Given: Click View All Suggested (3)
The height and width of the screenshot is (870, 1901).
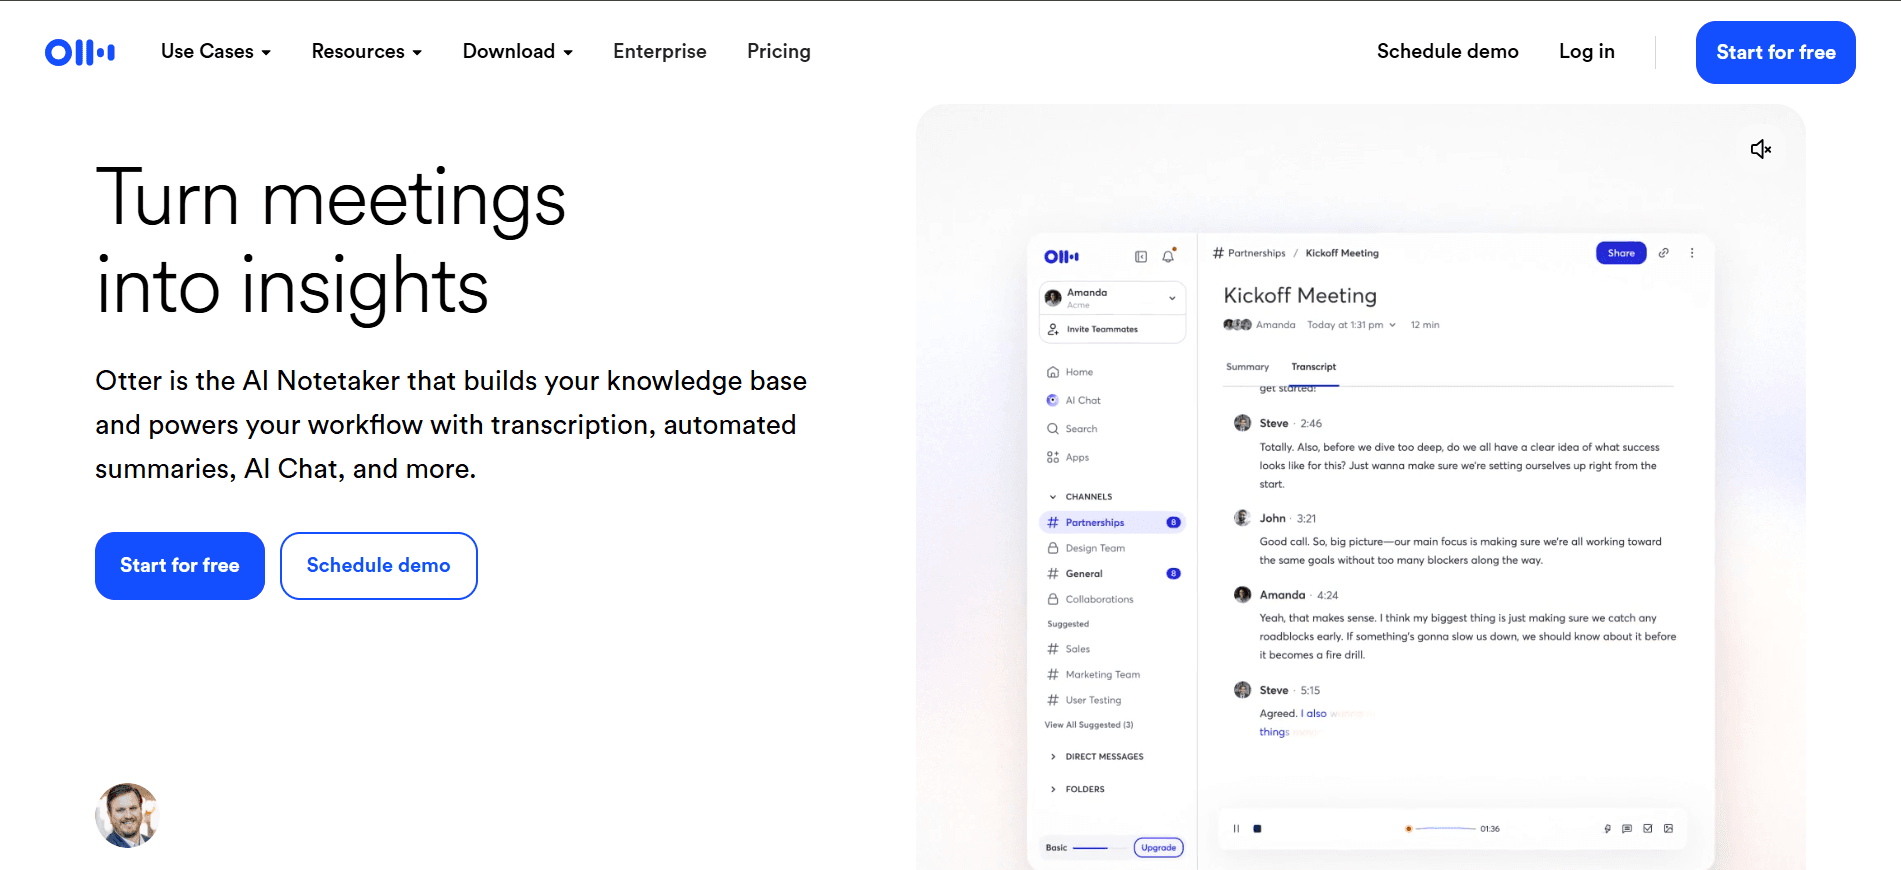Looking at the screenshot, I should click(x=1089, y=725).
